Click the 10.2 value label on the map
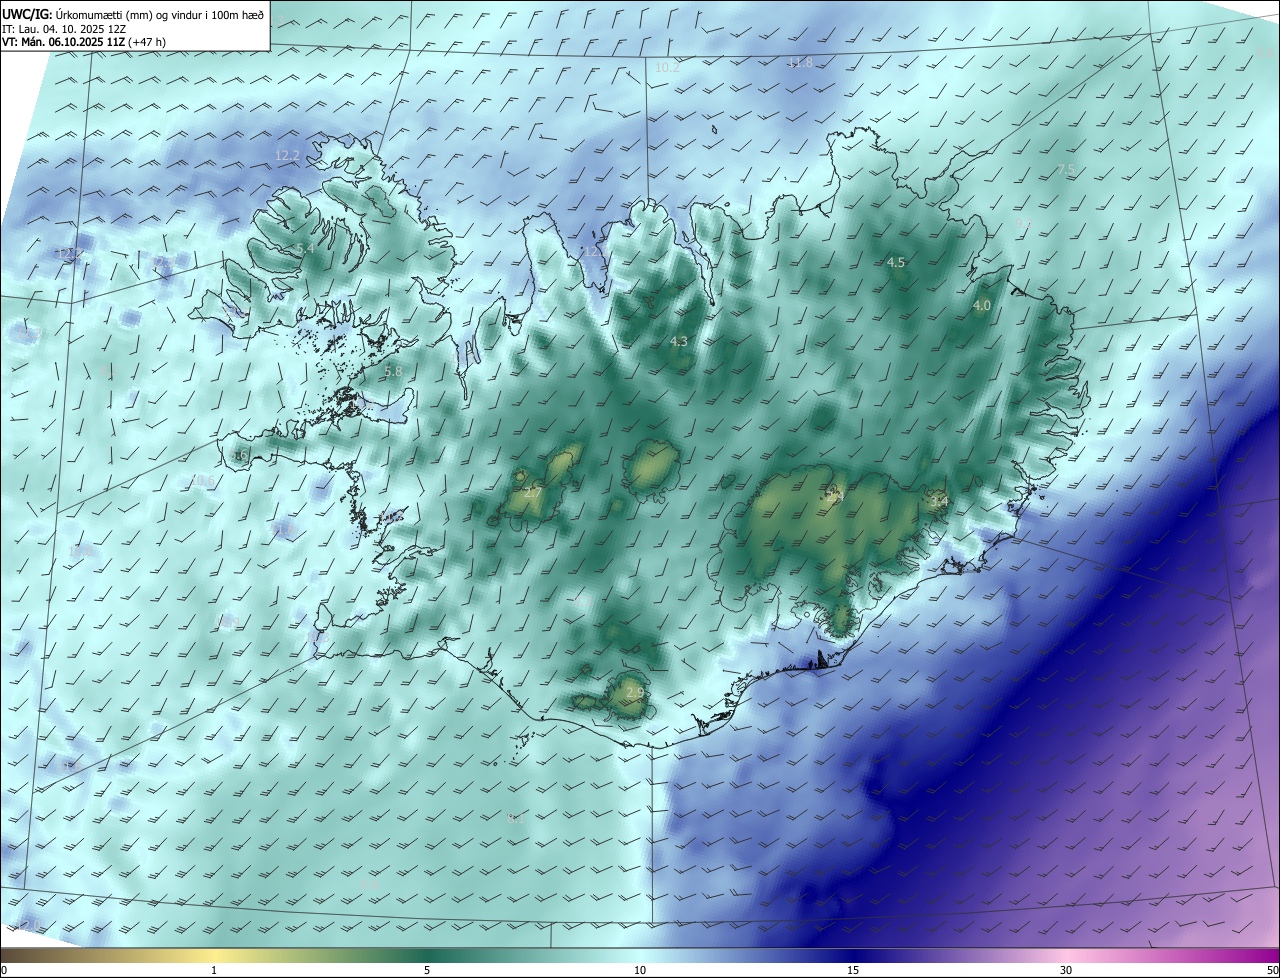The width and height of the screenshot is (1280, 978). coord(667,67)
